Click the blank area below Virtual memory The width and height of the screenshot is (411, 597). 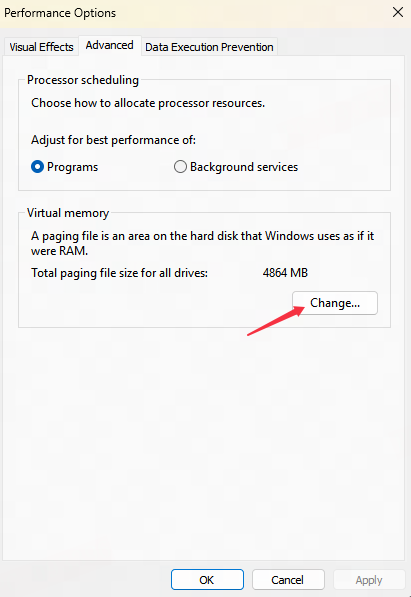coord(204,442)
